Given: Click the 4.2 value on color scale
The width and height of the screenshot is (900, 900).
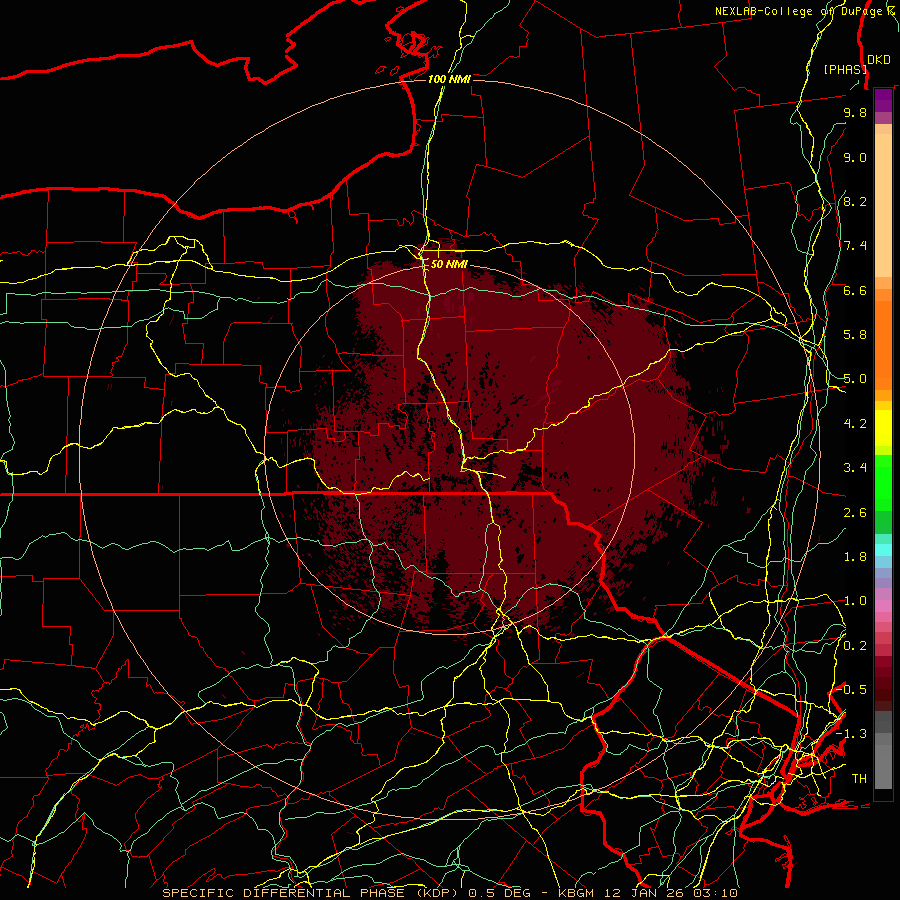Looking at the screenshot, I should pos(855,424).
